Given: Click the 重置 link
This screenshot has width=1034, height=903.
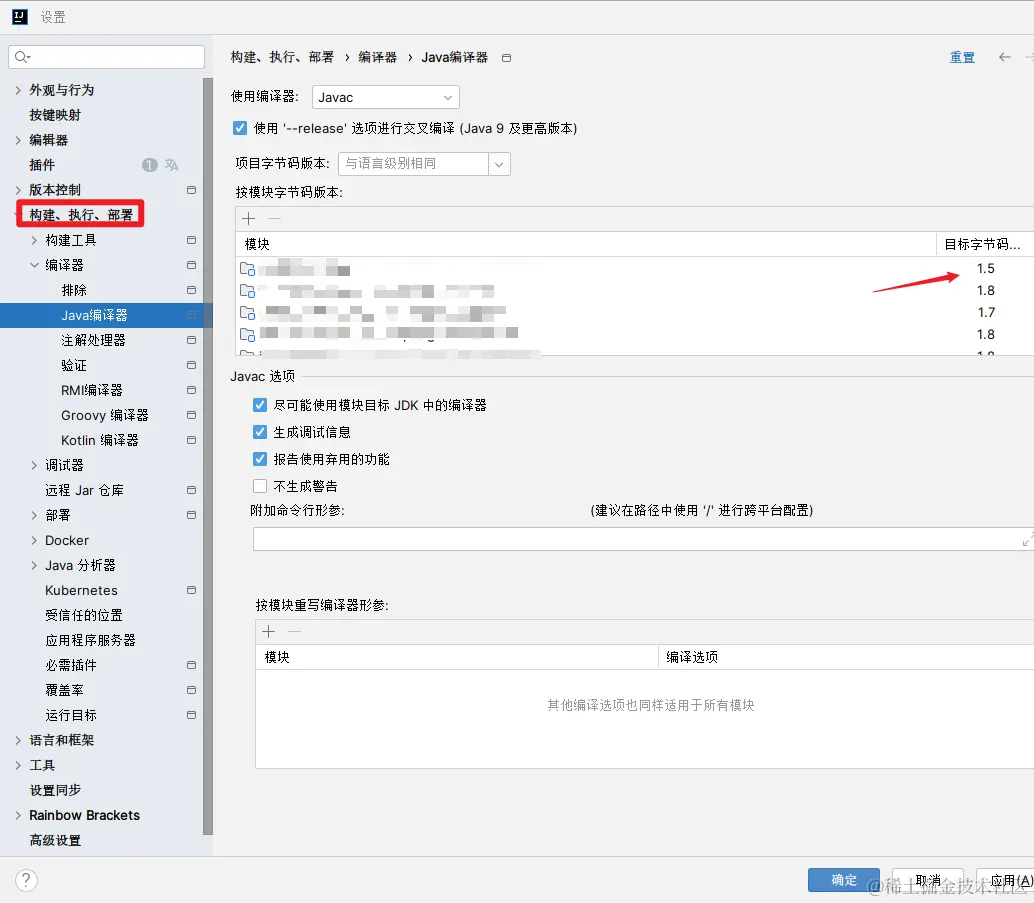Looking at the screenshot, I should (x=962, y=57).
